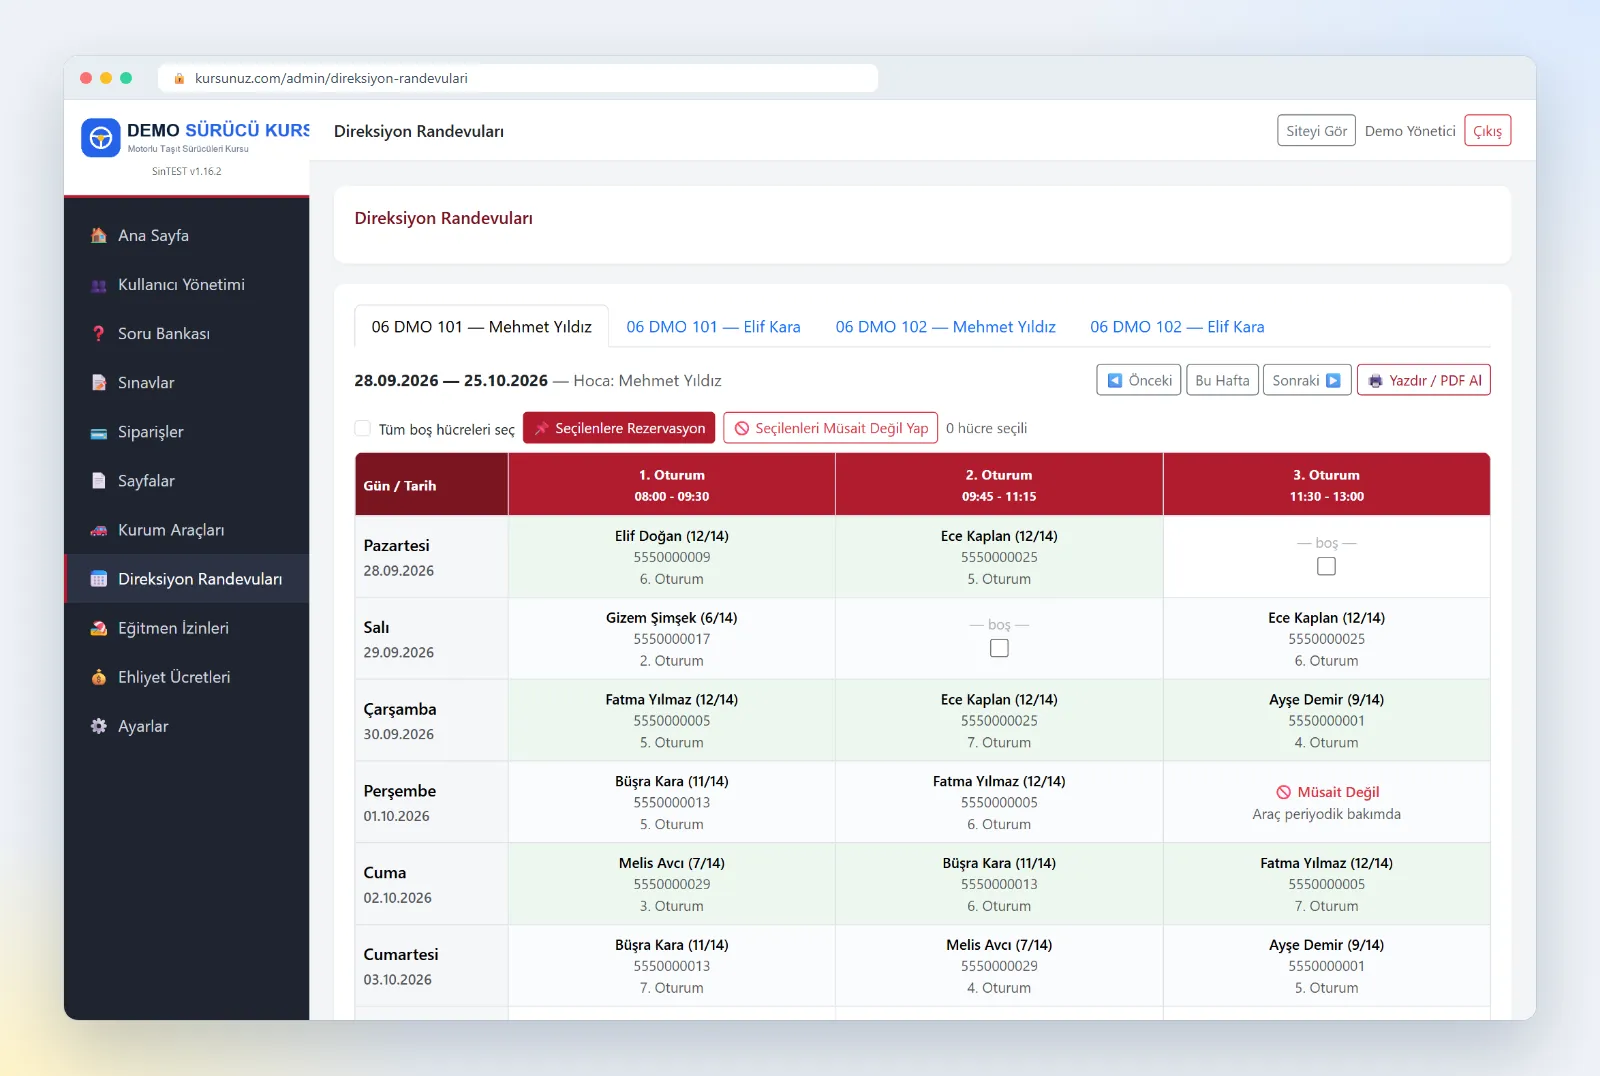
Task: Click the steering wheel logo icon
Action: (101, 138)
